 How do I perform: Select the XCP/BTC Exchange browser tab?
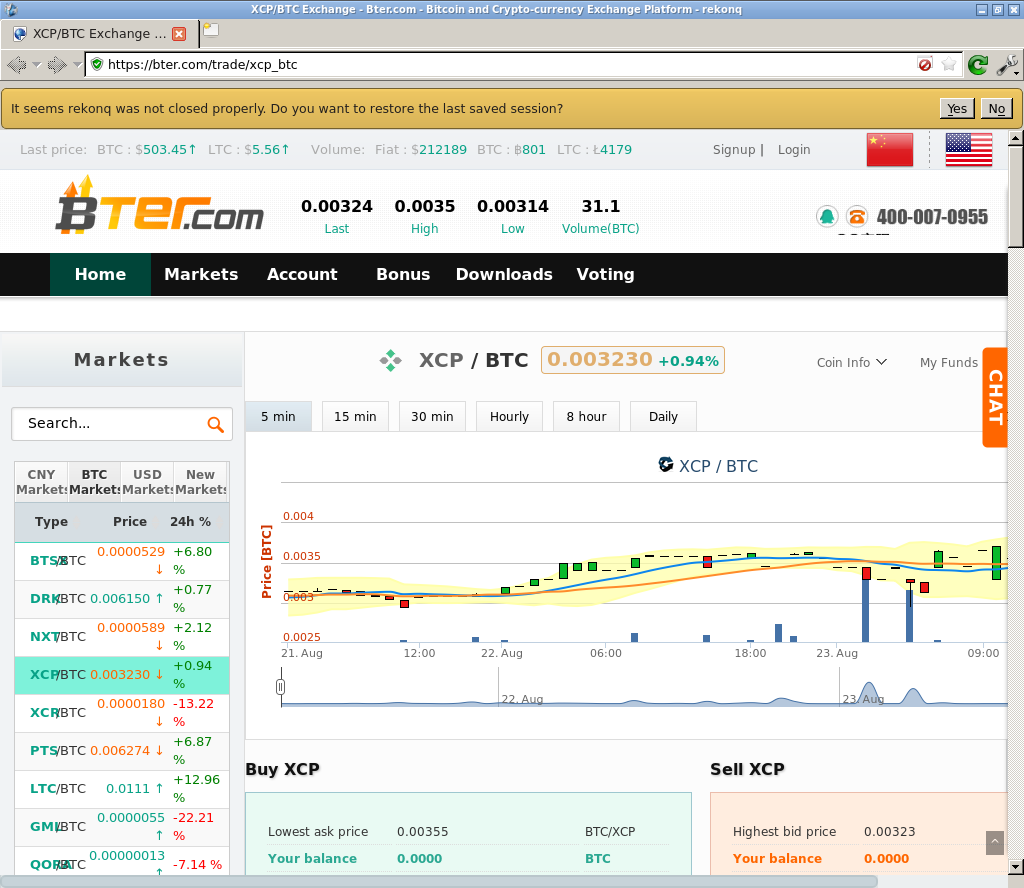point(99,34)
